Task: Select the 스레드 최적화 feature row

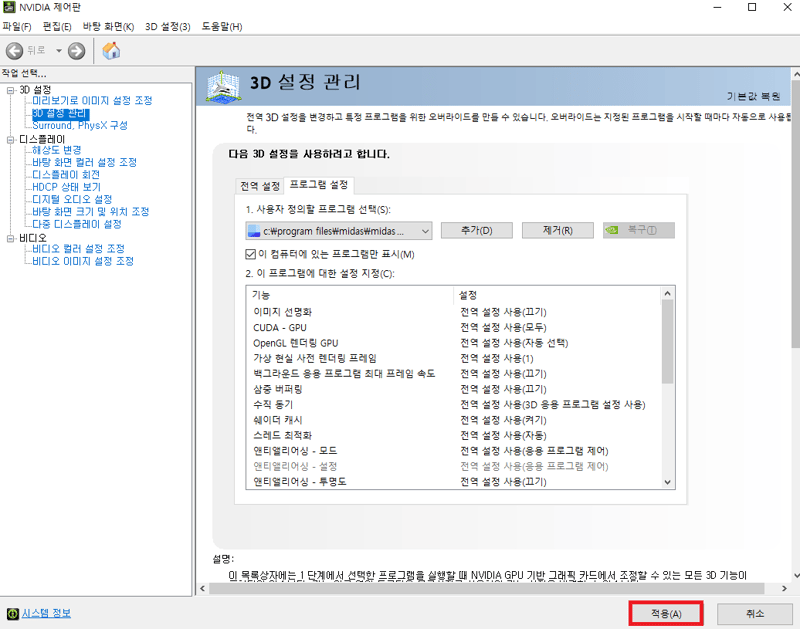Action: coord(454,436)
